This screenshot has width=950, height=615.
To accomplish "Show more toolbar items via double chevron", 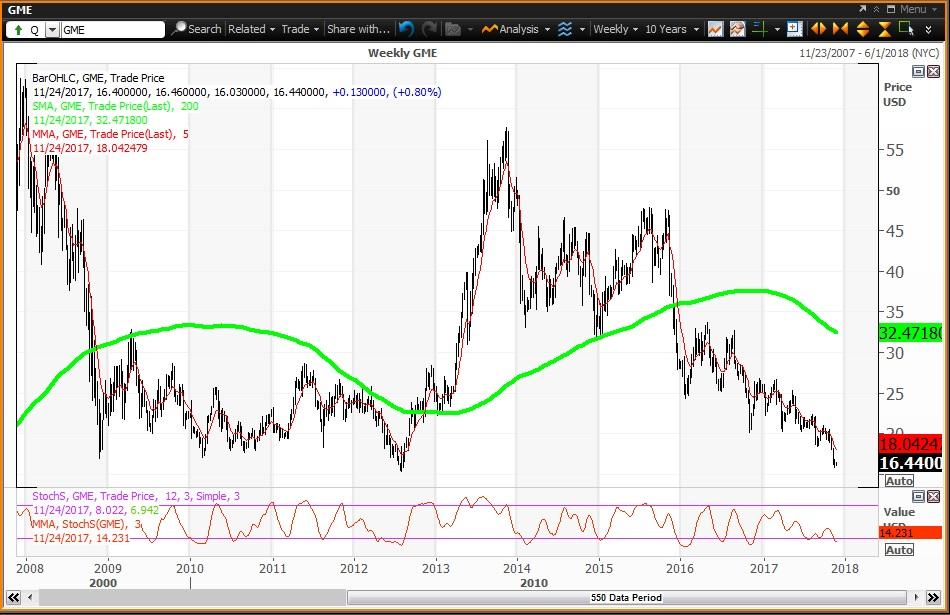I will [928, 29].
